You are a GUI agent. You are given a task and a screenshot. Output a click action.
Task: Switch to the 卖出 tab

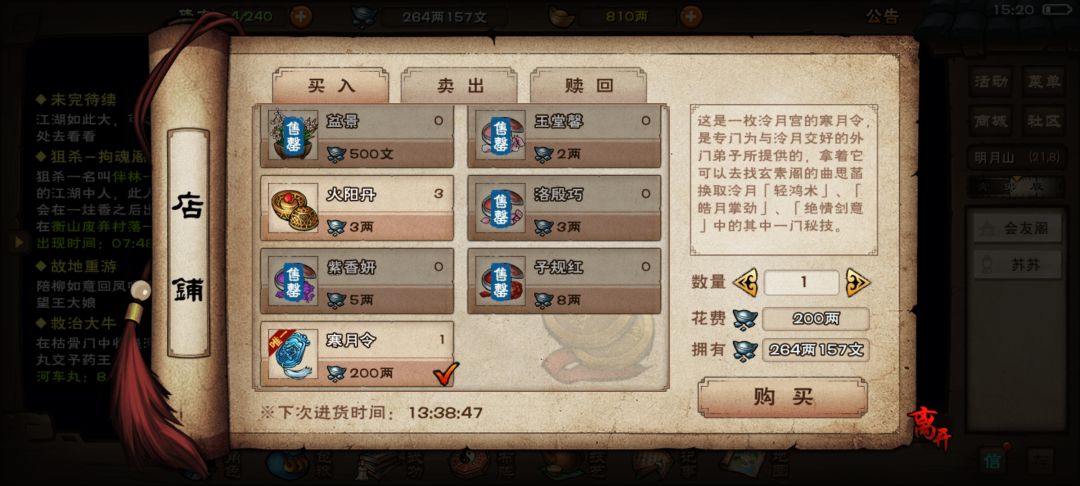pos(460,85)
